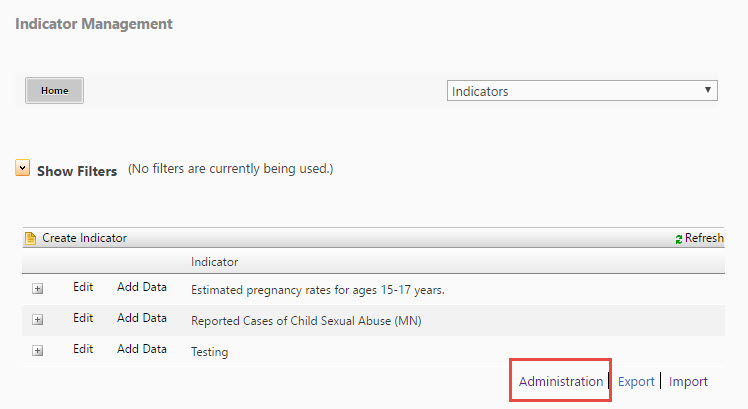Open the Export link

[x=636, y=381]
